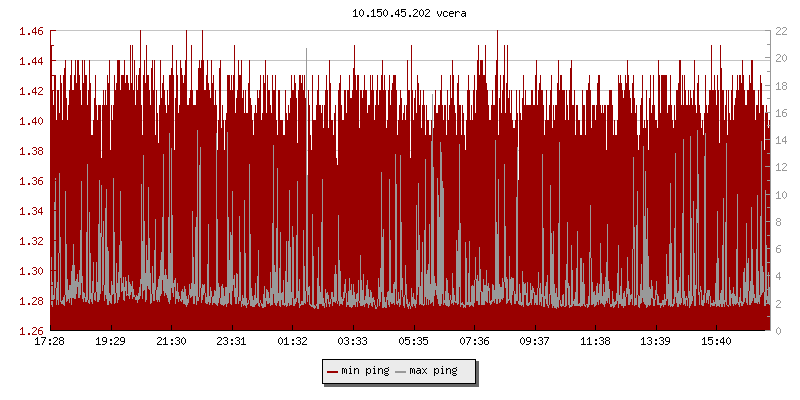This screenshot has height=400, width=800.
Task: Select the 07:36 time axis label
Action: [474, 342]
